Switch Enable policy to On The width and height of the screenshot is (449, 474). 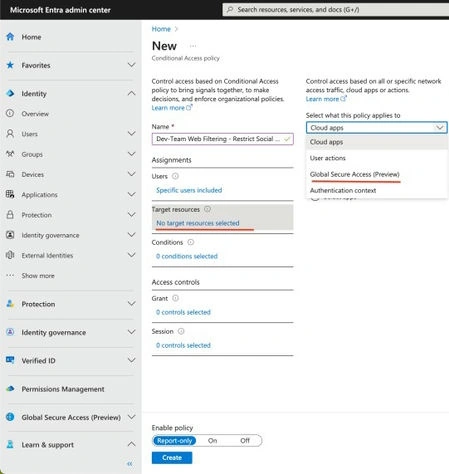tap(212, 441)
